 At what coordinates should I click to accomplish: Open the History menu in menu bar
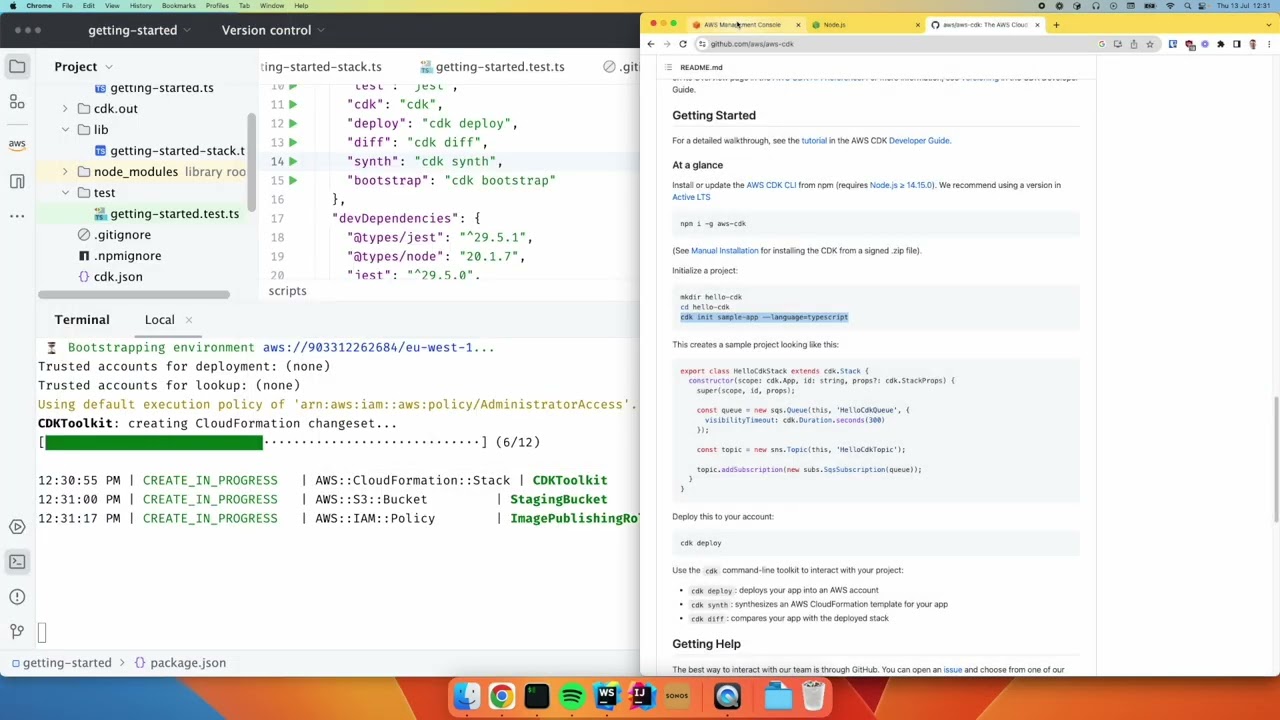pos(140,6)
